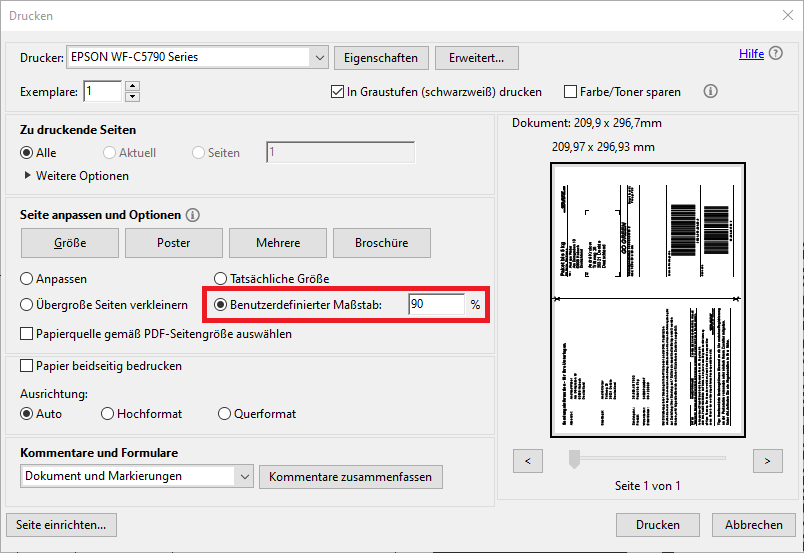Decrease Exemplare count with down arrow
Screen dimensions: 804x553
click(132, 97)
